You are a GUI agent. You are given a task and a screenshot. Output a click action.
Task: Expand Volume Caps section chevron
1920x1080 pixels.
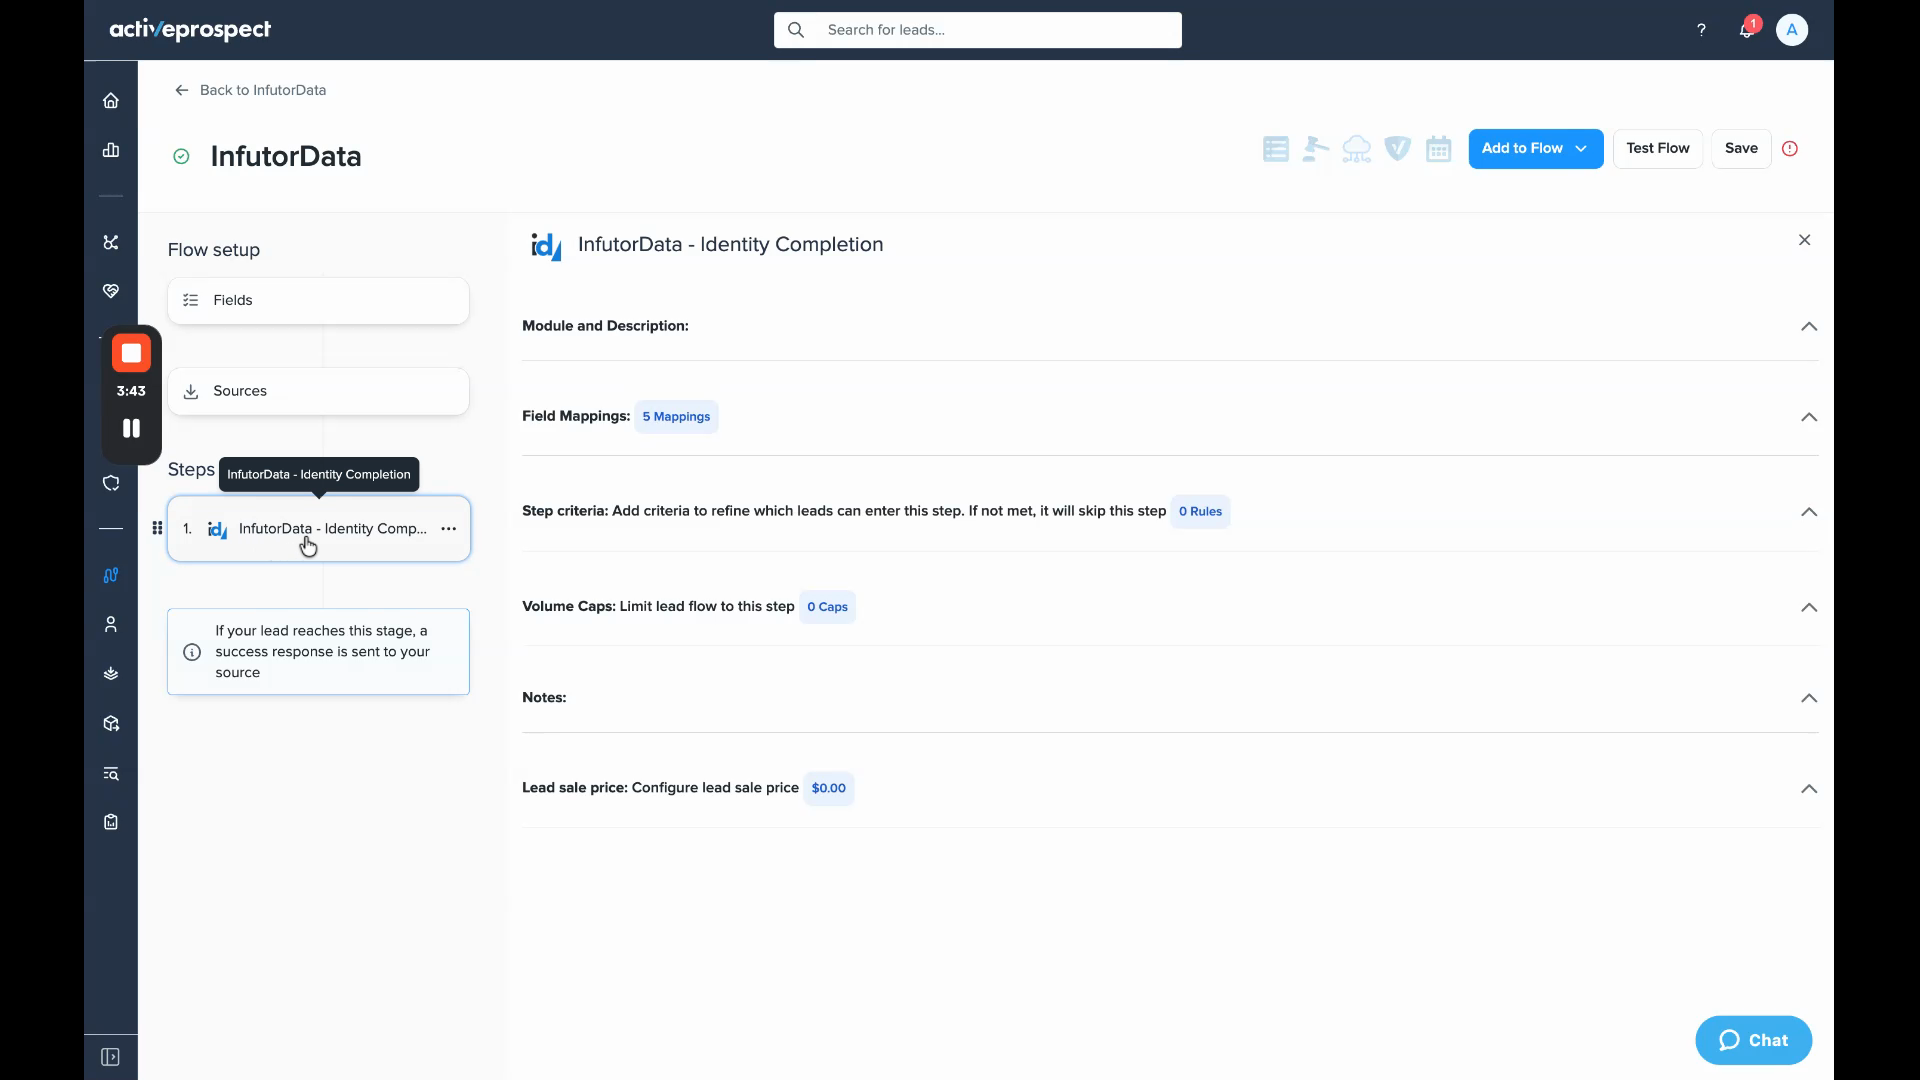(1809, 608)
